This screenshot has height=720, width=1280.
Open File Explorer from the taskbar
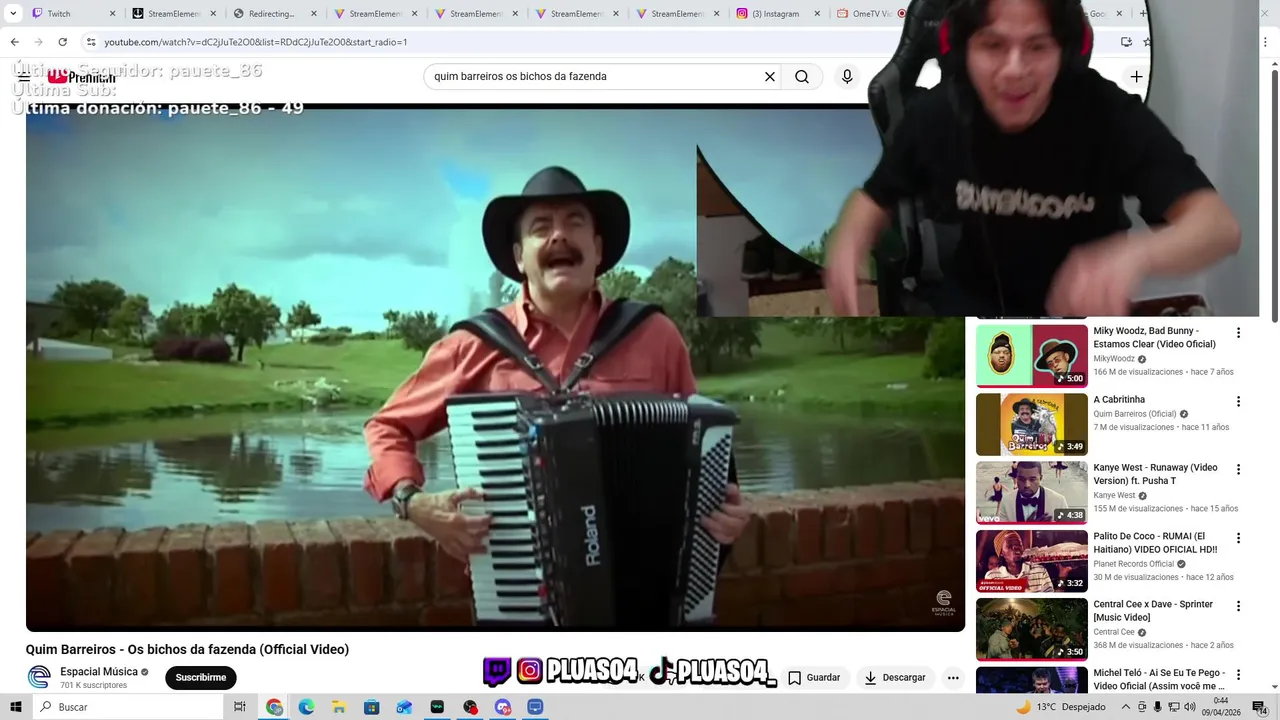[x=339, y=707]
